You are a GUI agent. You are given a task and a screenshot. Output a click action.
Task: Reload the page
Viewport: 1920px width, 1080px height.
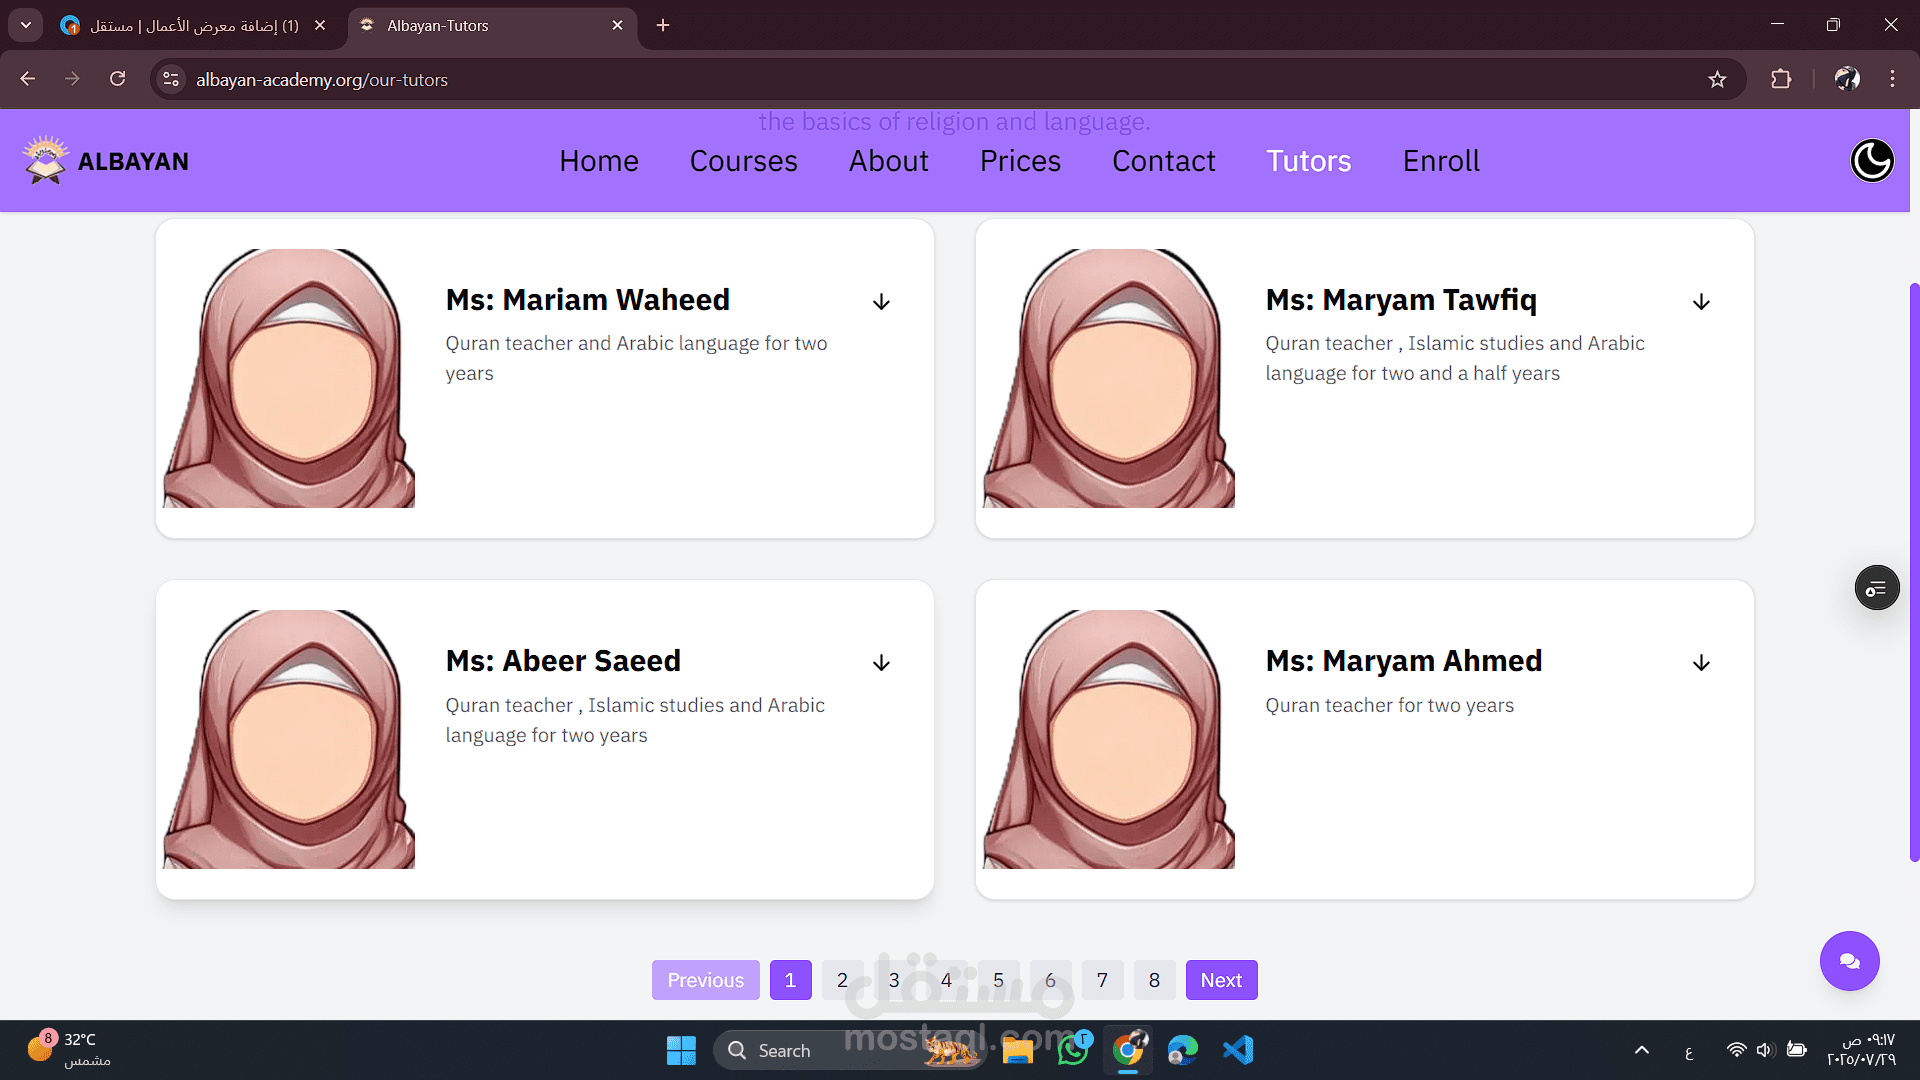(x=118, y=80)
